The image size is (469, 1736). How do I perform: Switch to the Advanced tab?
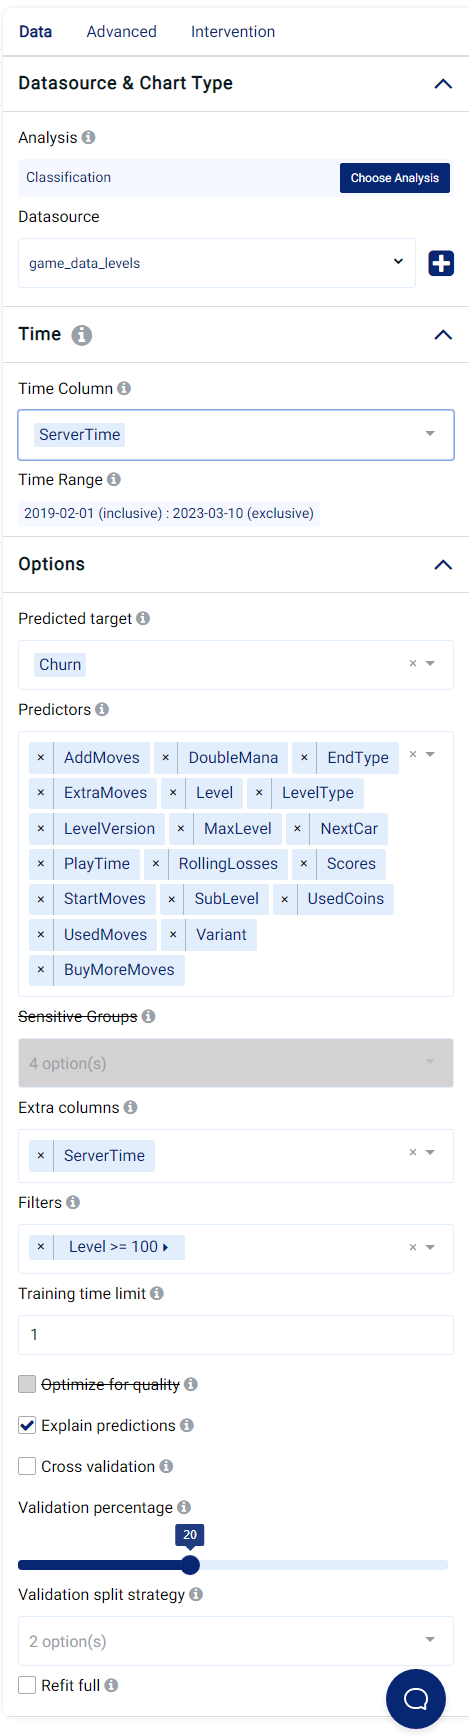(121, 32)
